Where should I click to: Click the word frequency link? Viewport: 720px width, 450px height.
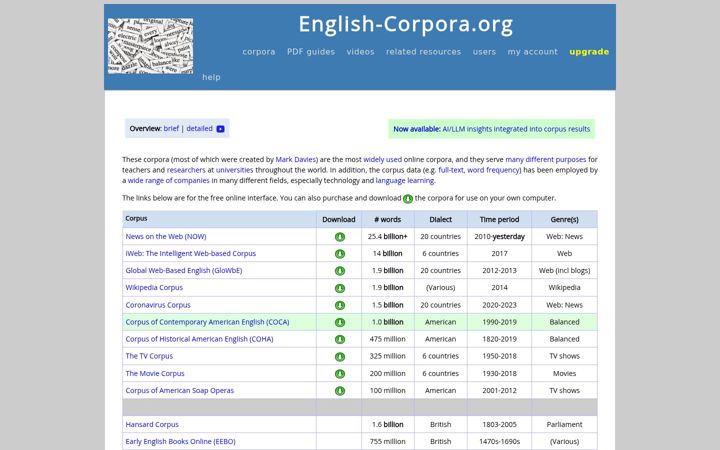pyautogui.click(x=493, y=170)
